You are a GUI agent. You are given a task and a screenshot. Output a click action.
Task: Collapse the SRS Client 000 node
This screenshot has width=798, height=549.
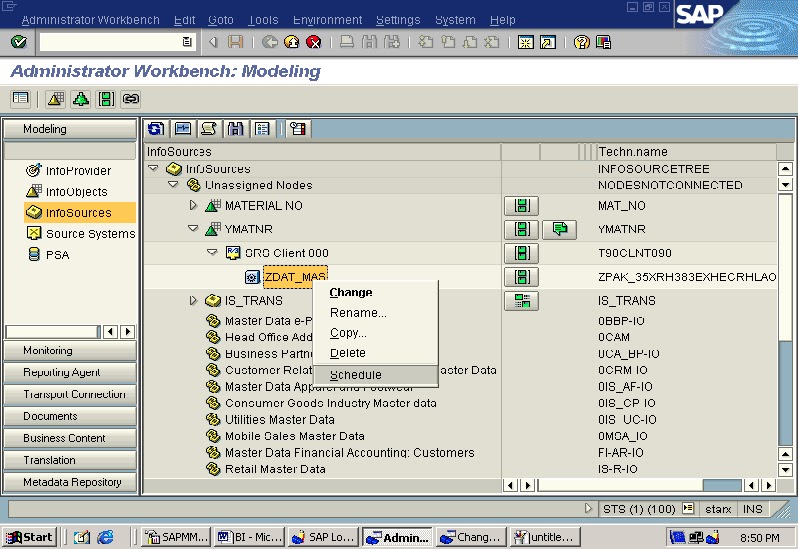(x=213, y=252)
